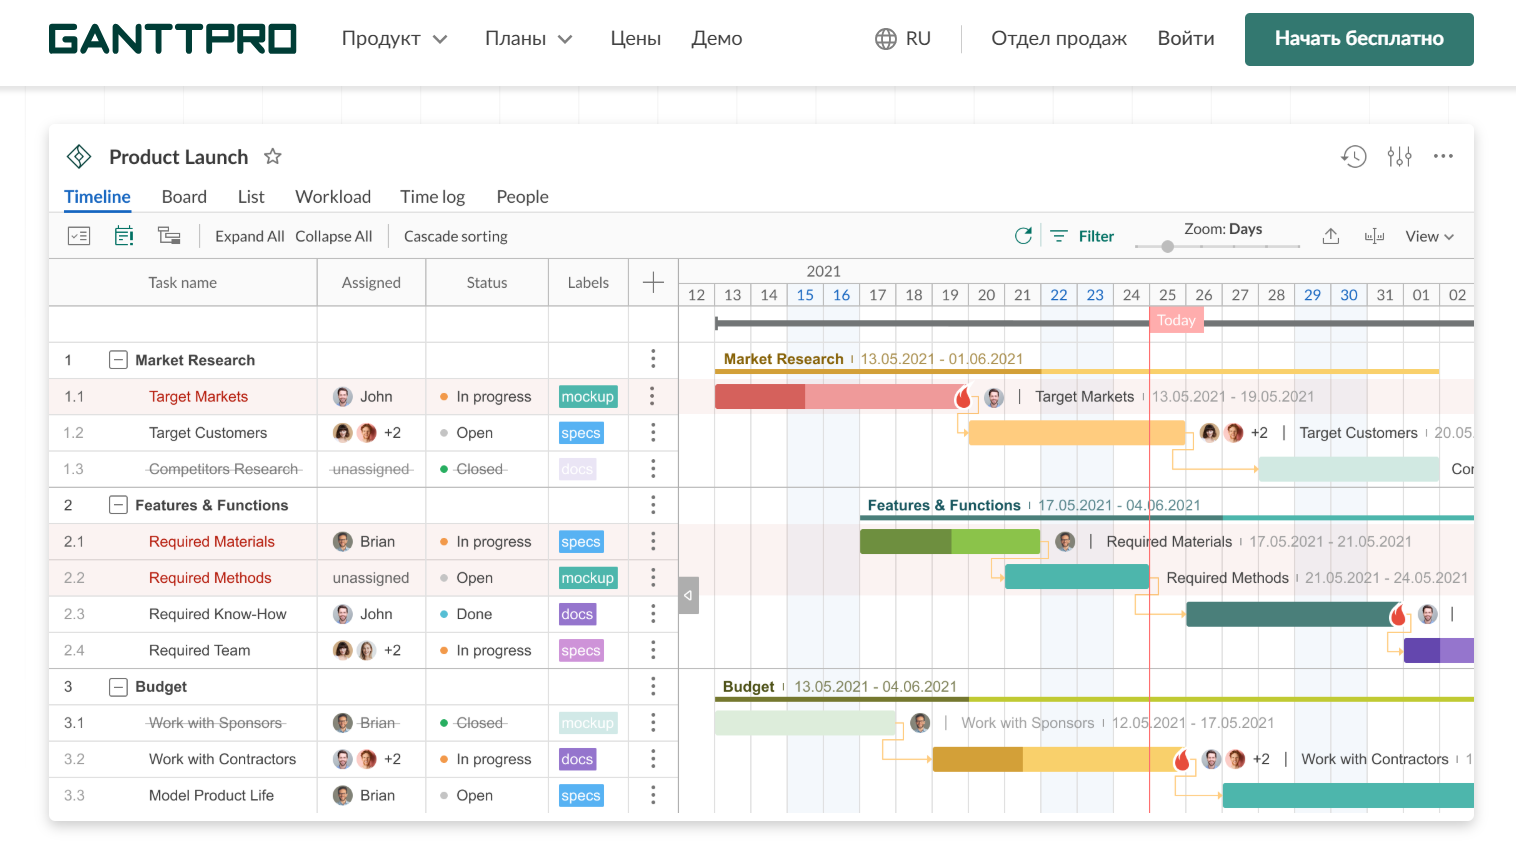This screenshot has height=850, width=1516.
Task: Switch to the Board tab
Action: (184, 197)
